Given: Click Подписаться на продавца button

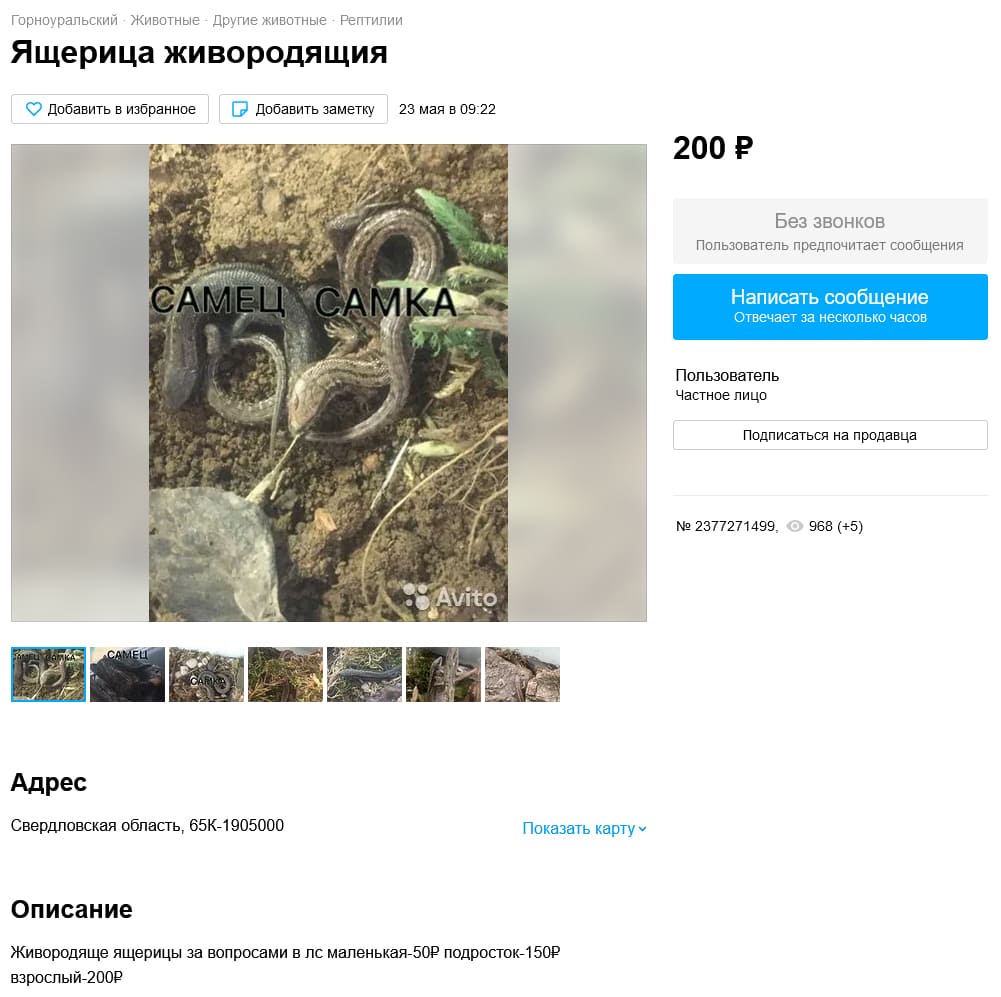Looking at the screenshot, I should pos(830,435).
